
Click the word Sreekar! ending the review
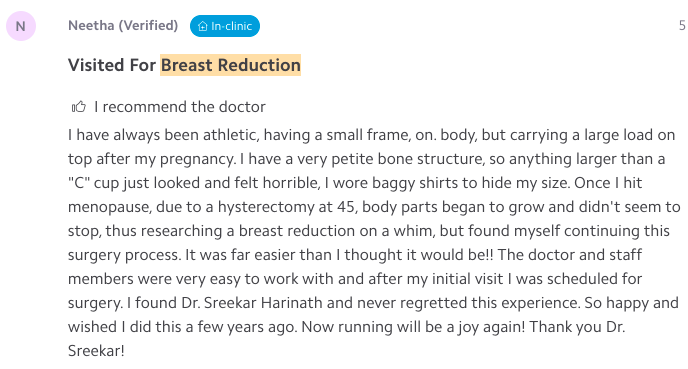click(96, 351)
